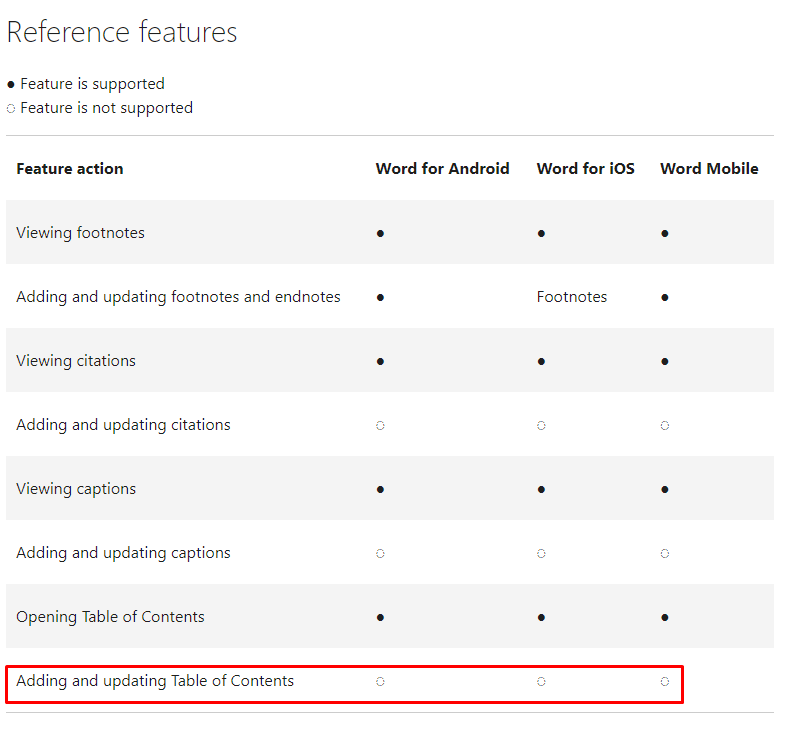Image resolution: width=786 pixels, height=732 pixels.
Task: Click Adding captions hollow circle under iOS
Action: tap(541, 554)
